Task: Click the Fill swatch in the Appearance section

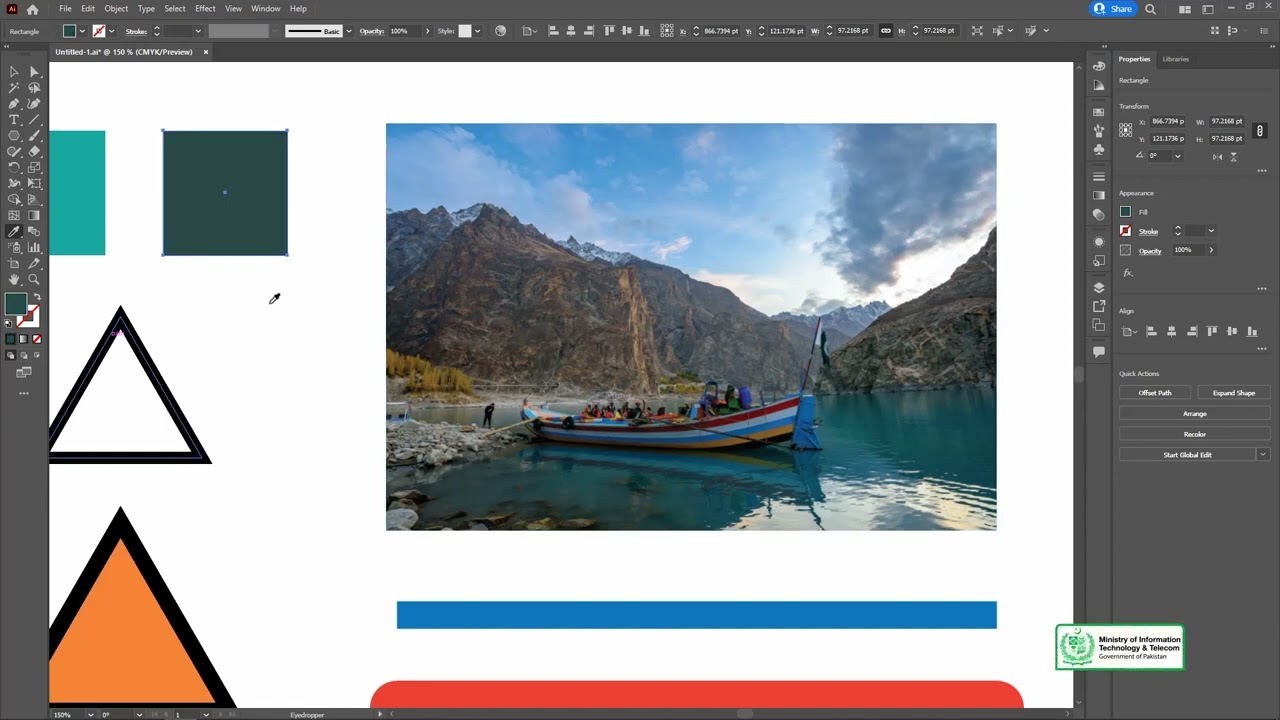Action: [x=1126, y=212]
